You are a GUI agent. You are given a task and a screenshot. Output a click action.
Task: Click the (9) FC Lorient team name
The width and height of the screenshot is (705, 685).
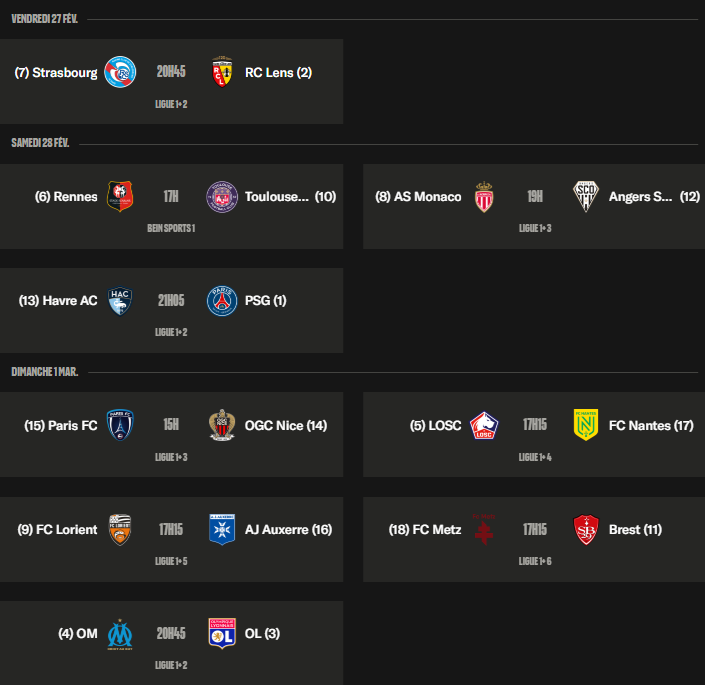pos(58,530)
